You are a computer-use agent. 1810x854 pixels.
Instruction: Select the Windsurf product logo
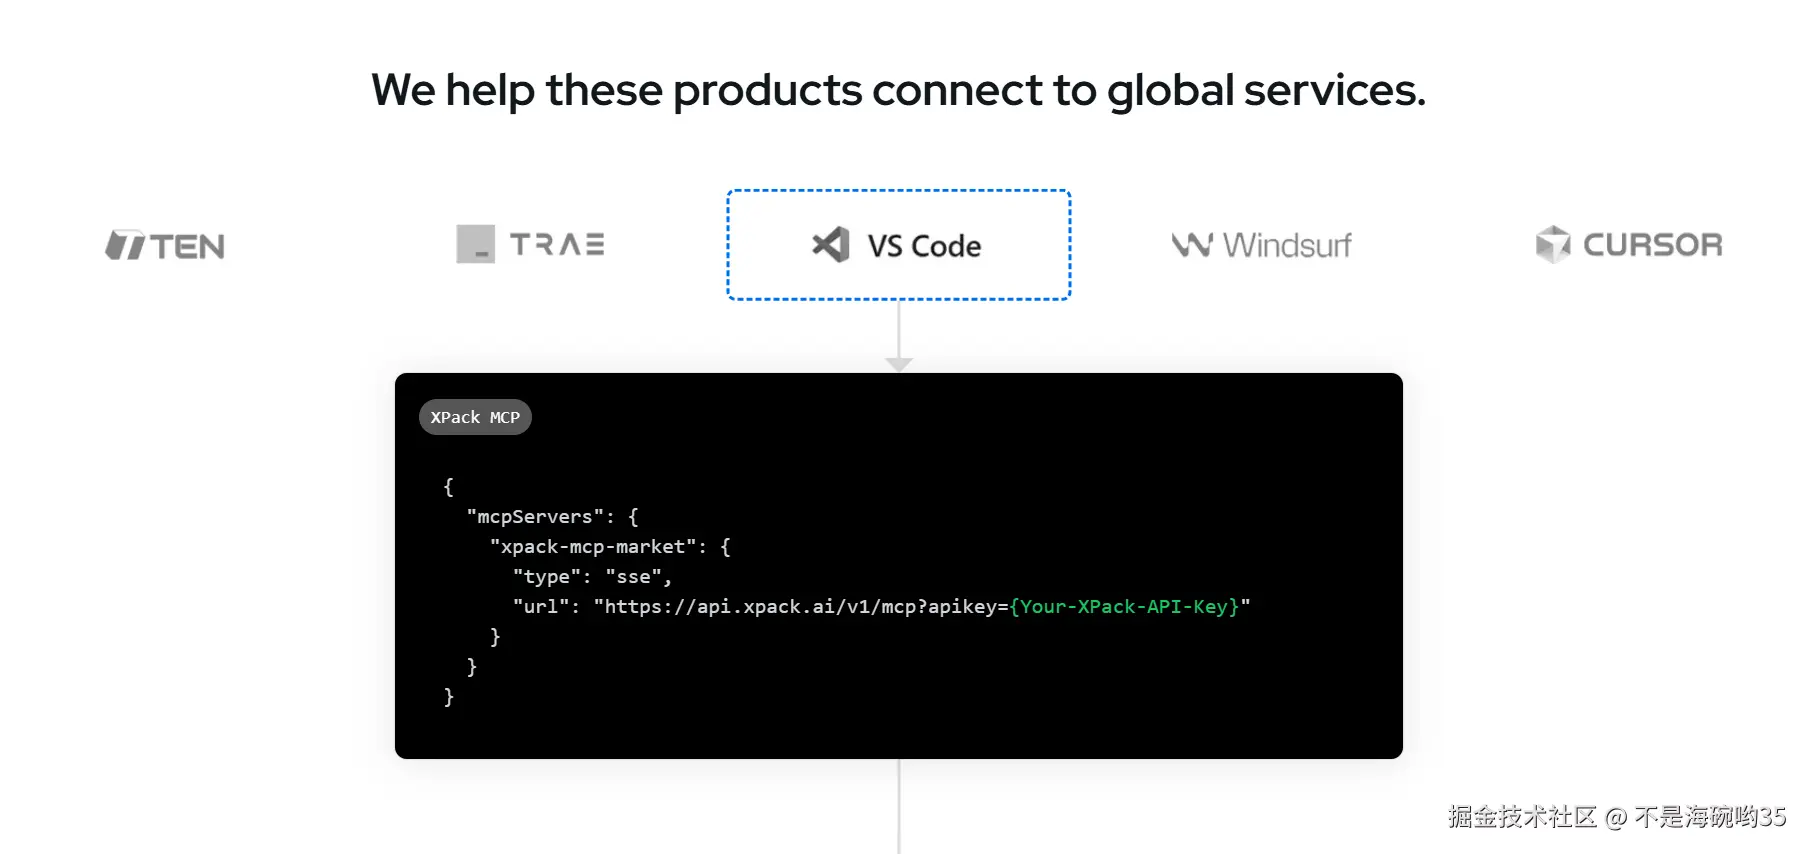[1261, 245]
